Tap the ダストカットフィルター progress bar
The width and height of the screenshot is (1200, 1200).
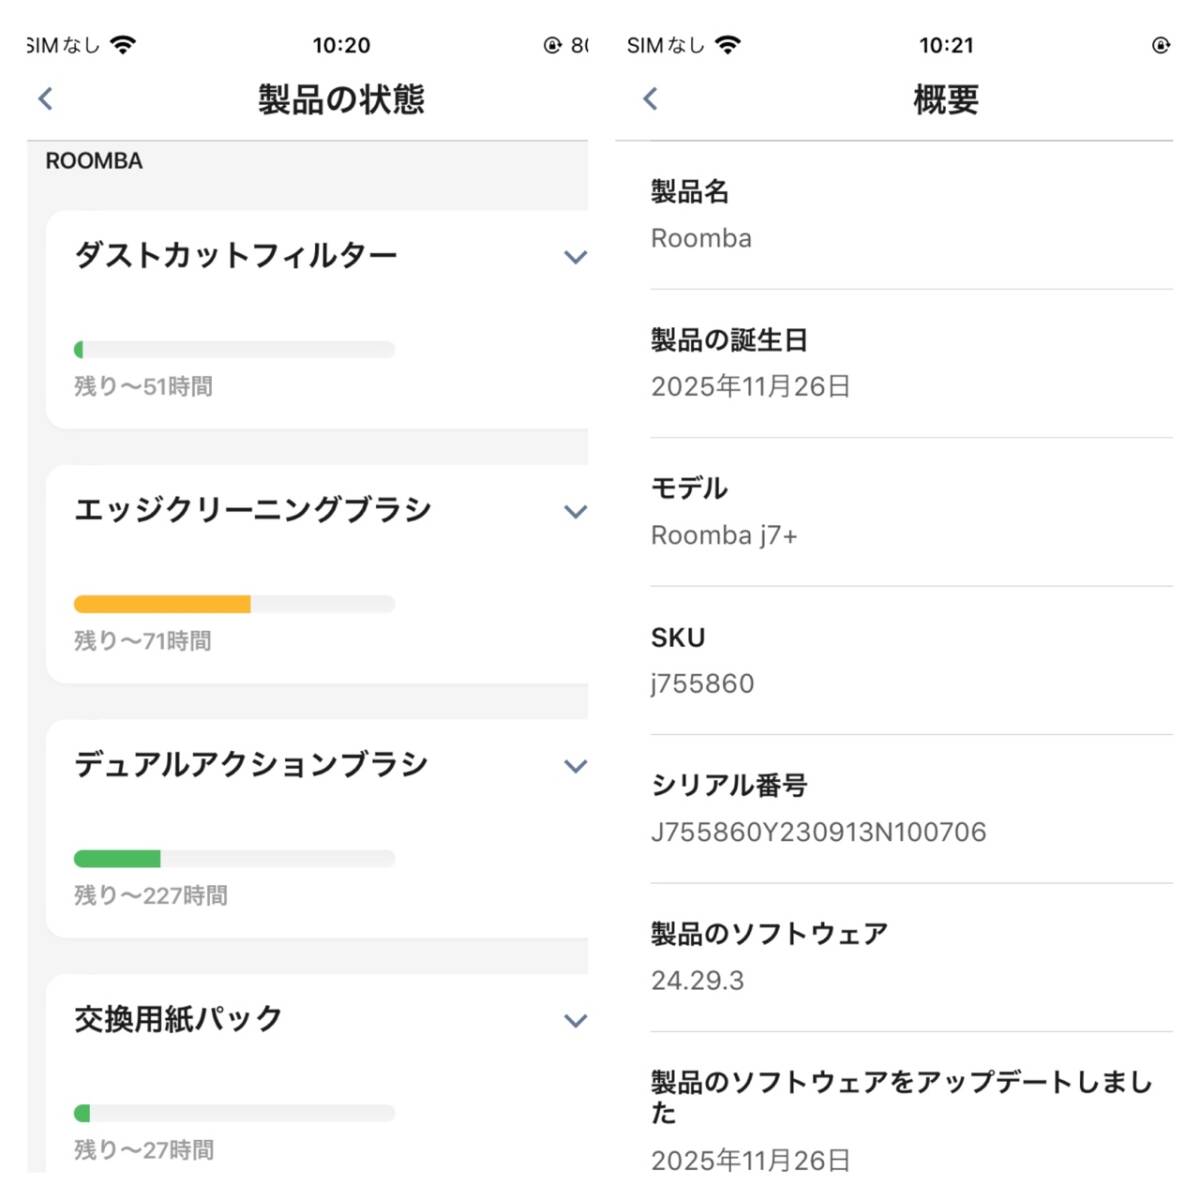234,350
